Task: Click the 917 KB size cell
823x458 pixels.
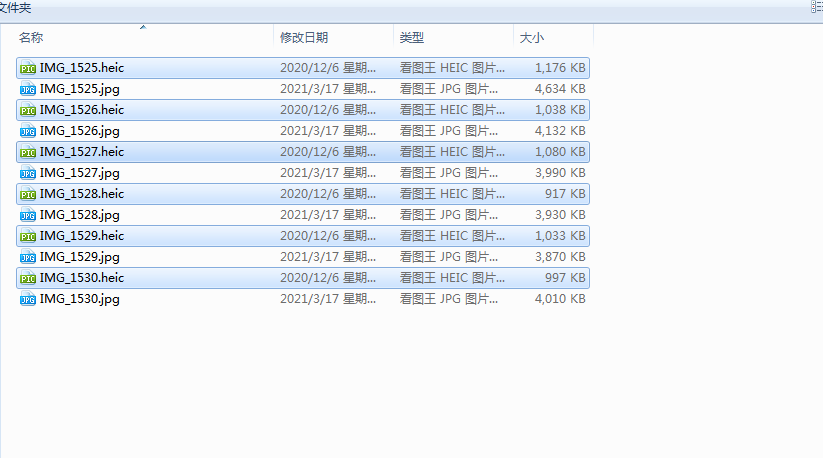Action: [565, 194]
